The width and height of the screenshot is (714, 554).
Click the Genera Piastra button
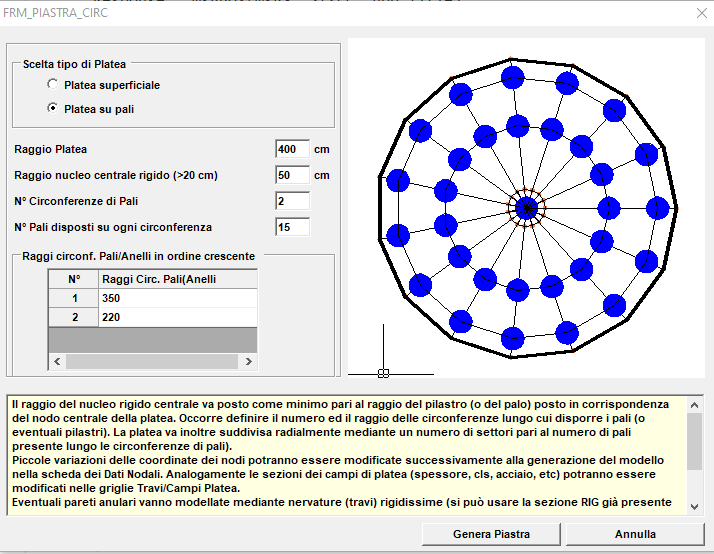point(491,534)
